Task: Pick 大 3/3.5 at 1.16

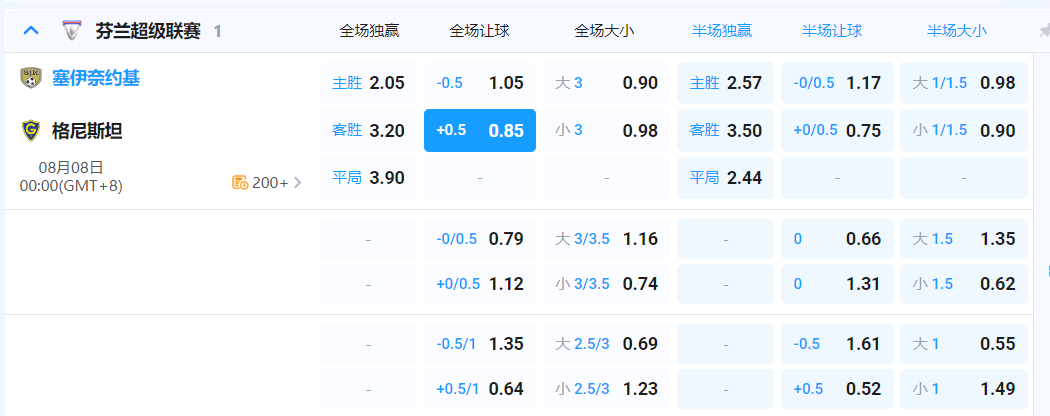Action: point(606,238)
